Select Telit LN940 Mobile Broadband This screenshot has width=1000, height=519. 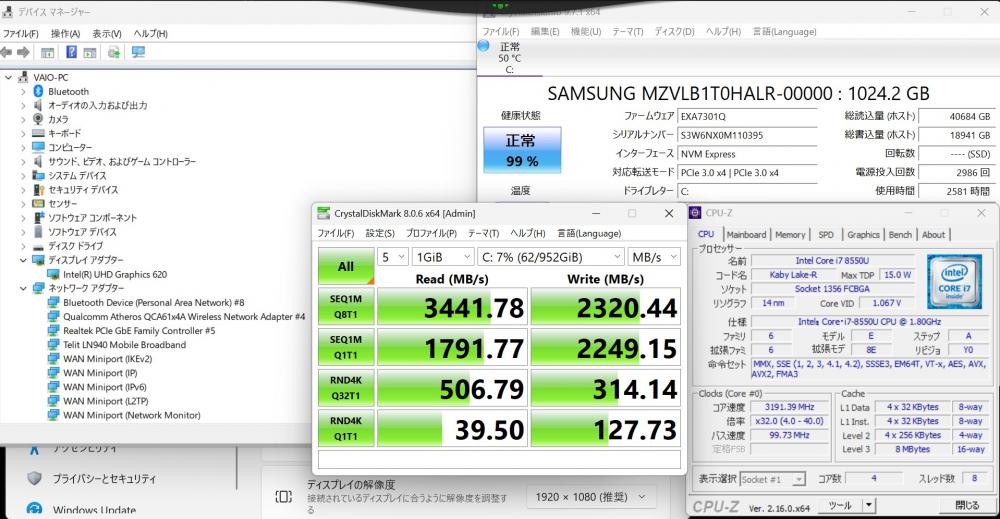(x=124, y=344)
